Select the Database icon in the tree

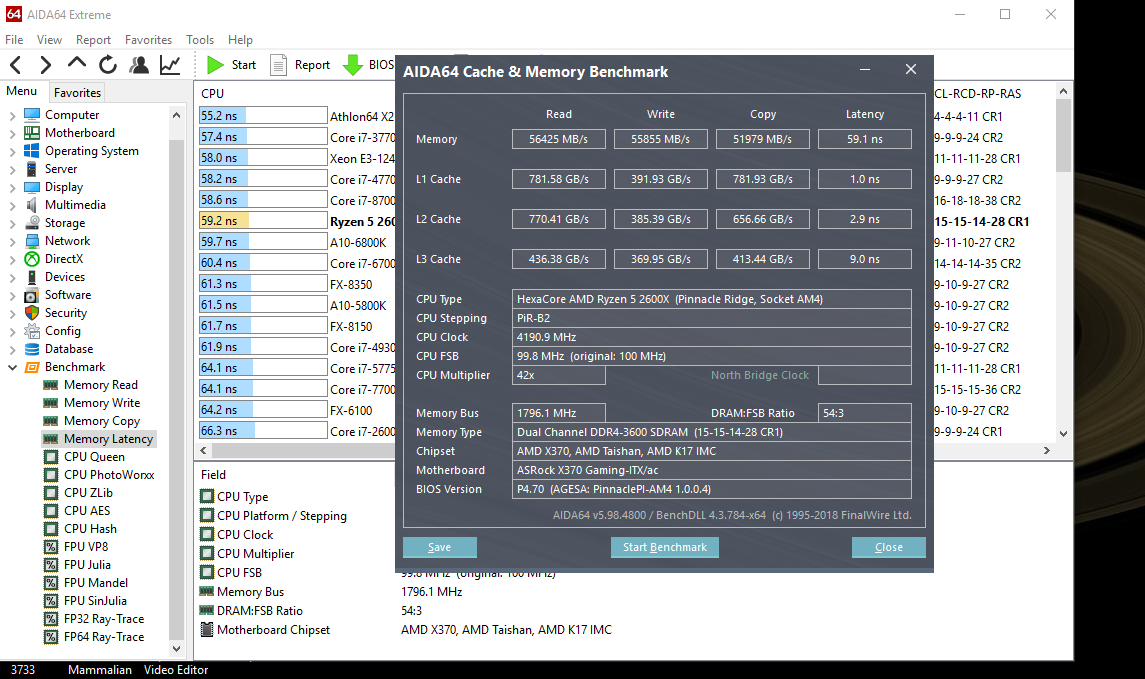click(32, 349)
